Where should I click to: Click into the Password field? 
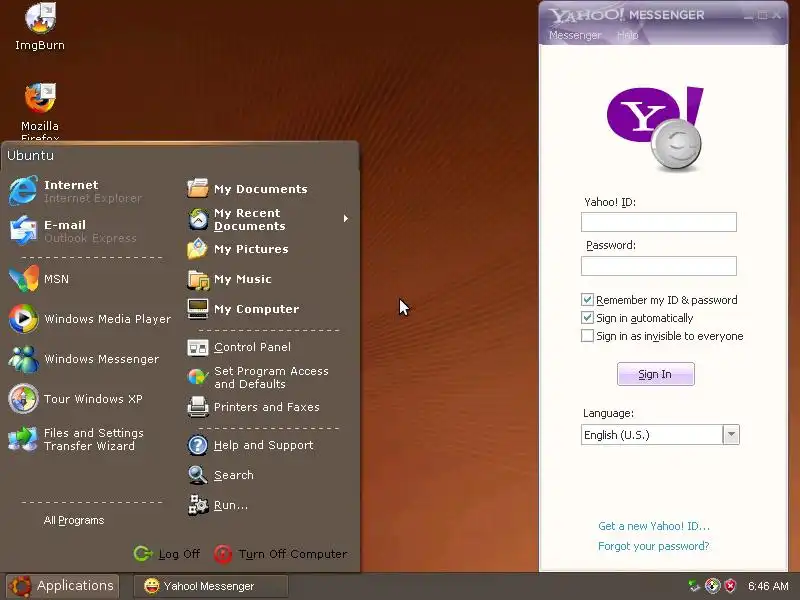tap(659, 266)
